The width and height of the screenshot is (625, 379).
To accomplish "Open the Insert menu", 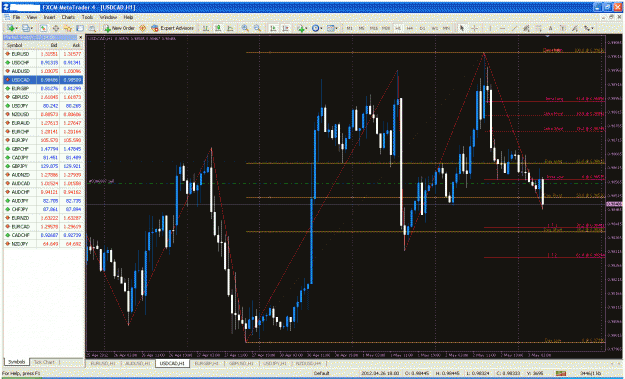I will (x=49, y=18).
